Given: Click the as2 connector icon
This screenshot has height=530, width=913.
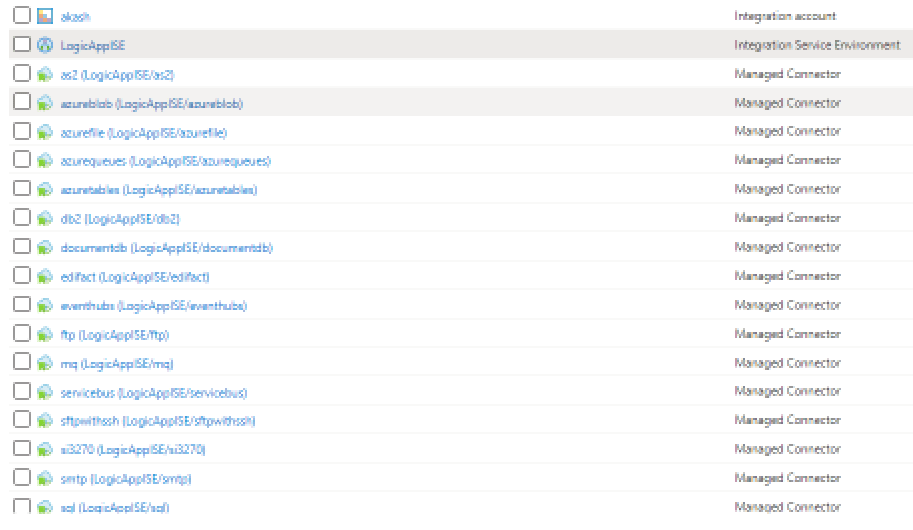Looking at the screenshot, I should [x=44, y=74].
